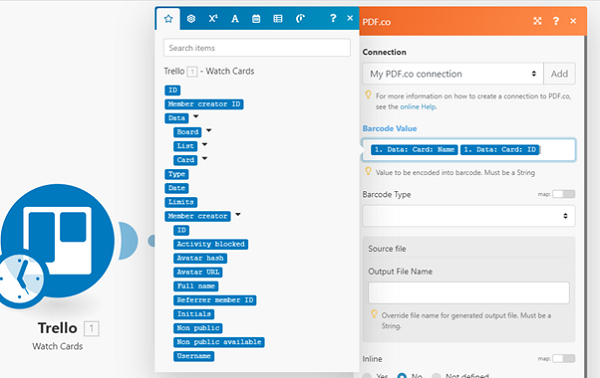Collapse the Data item arrow
This screenshot has width=600, height=378.
pos(196,116)
